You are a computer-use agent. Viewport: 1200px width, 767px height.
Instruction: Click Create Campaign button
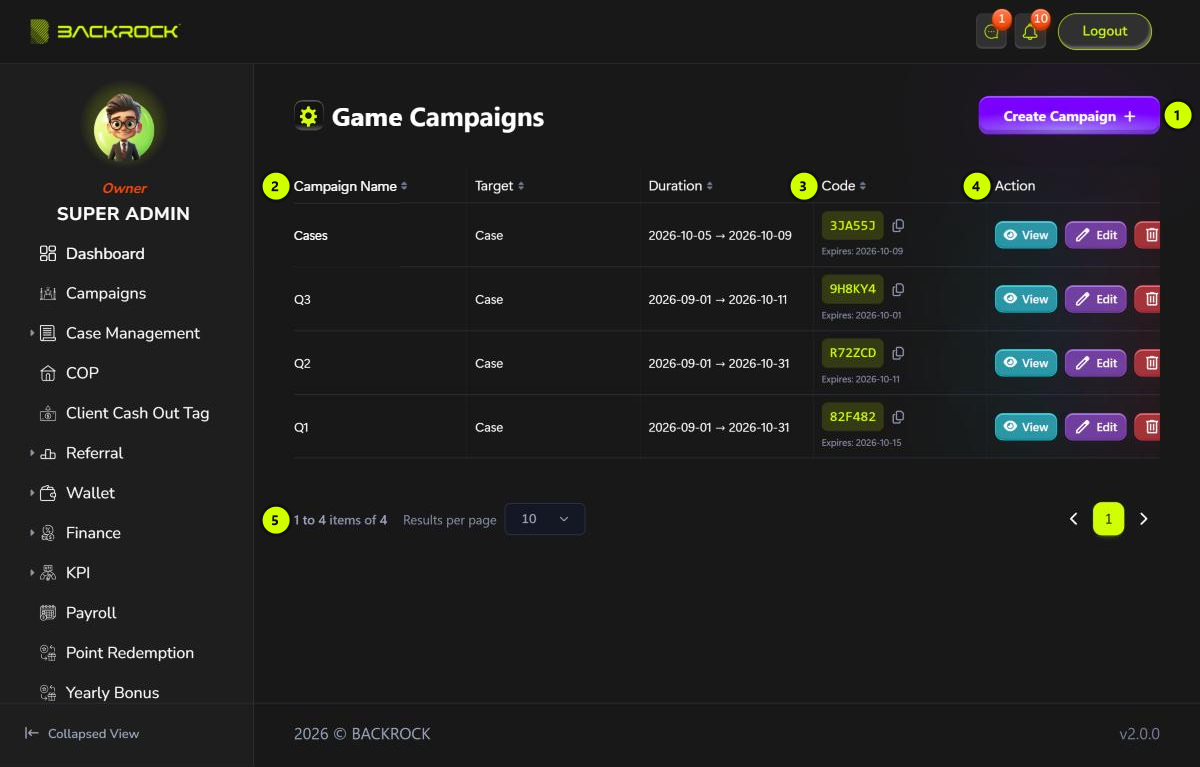(1069, 116)
